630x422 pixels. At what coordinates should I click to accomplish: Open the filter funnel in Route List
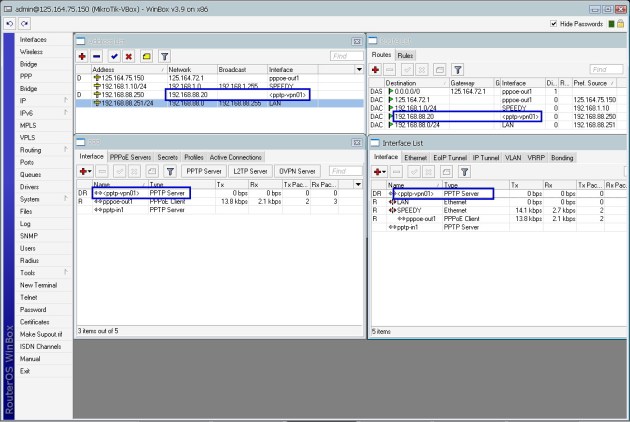tap(458, 70)
